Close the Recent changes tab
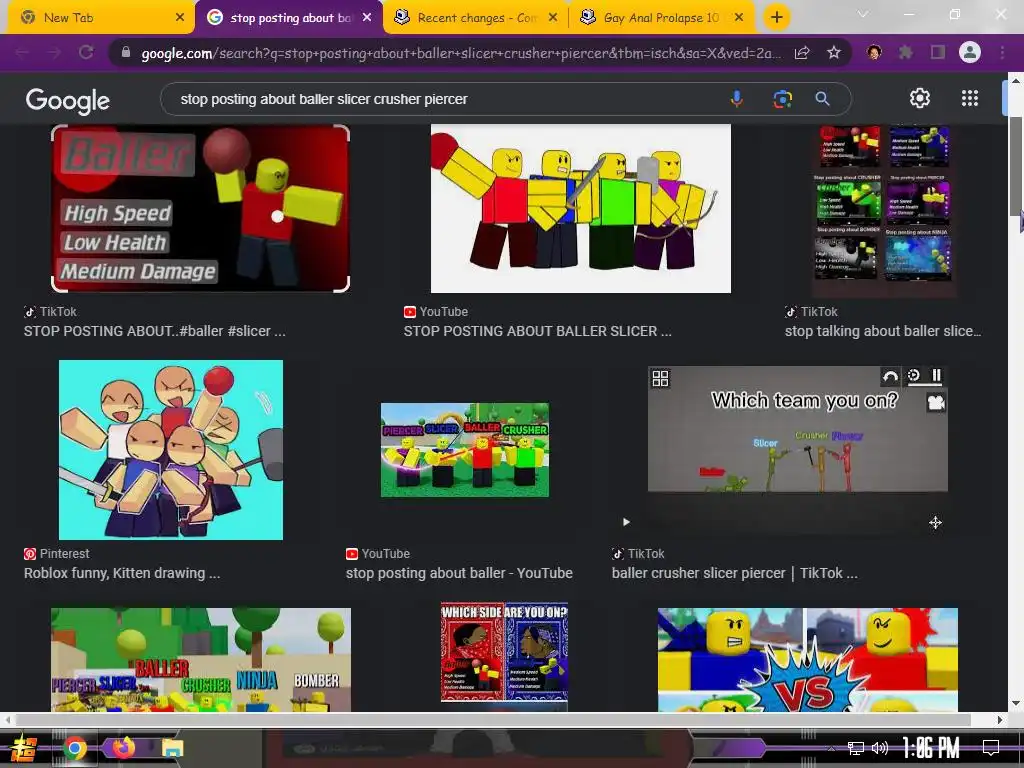The image size is (1024, 768). (x=552, y=18)
